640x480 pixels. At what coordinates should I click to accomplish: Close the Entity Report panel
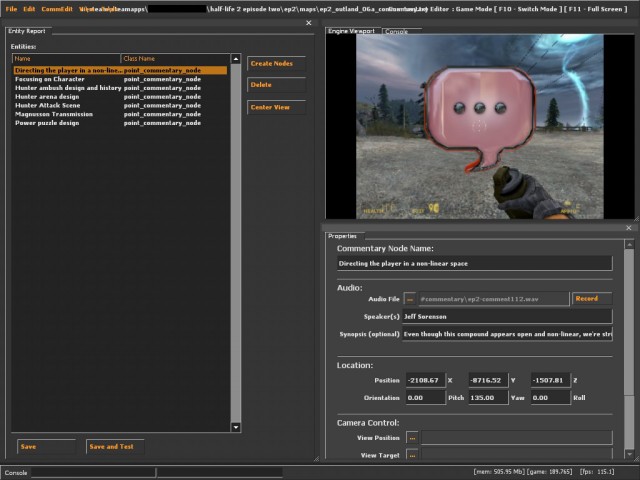[309, 23]
